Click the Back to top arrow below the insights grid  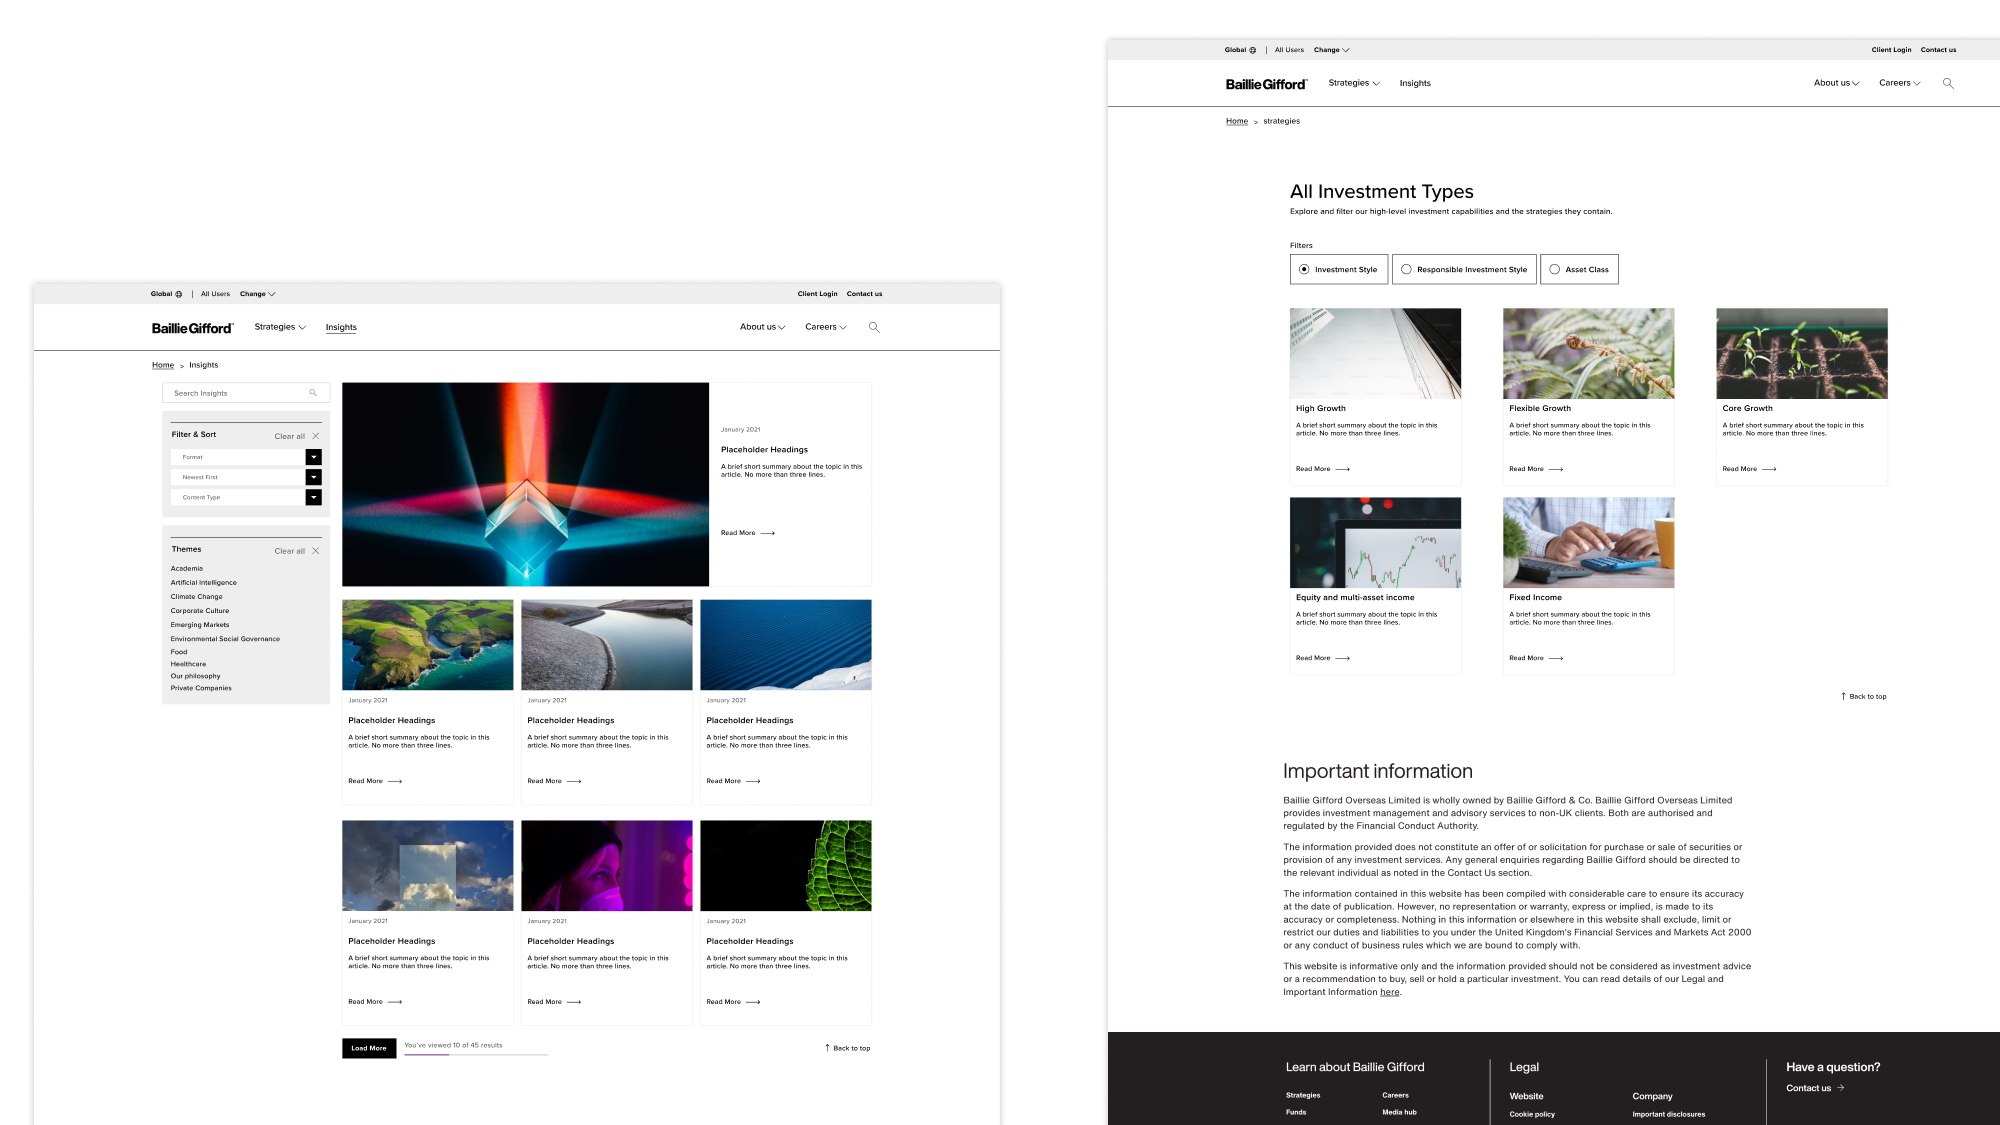pyautogui.click(x=827, y=1048)
